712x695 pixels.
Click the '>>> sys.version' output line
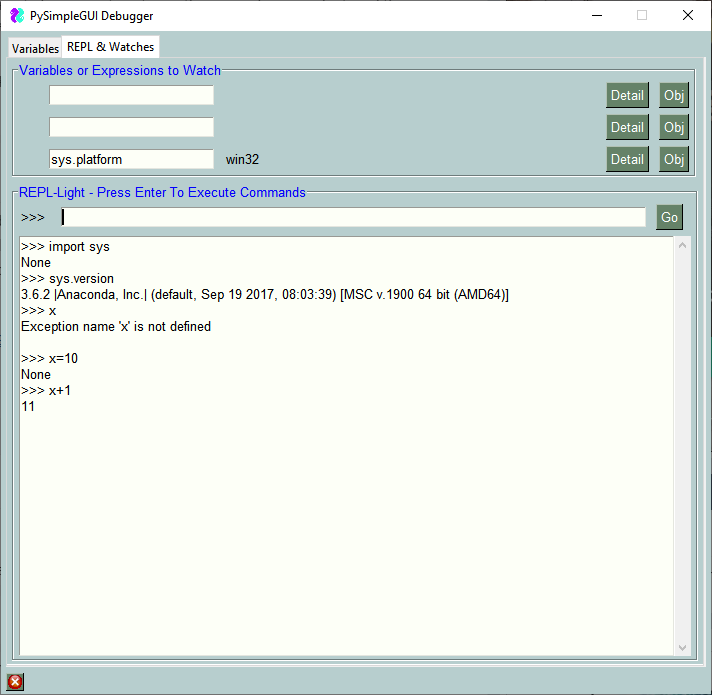pos(67,279)
